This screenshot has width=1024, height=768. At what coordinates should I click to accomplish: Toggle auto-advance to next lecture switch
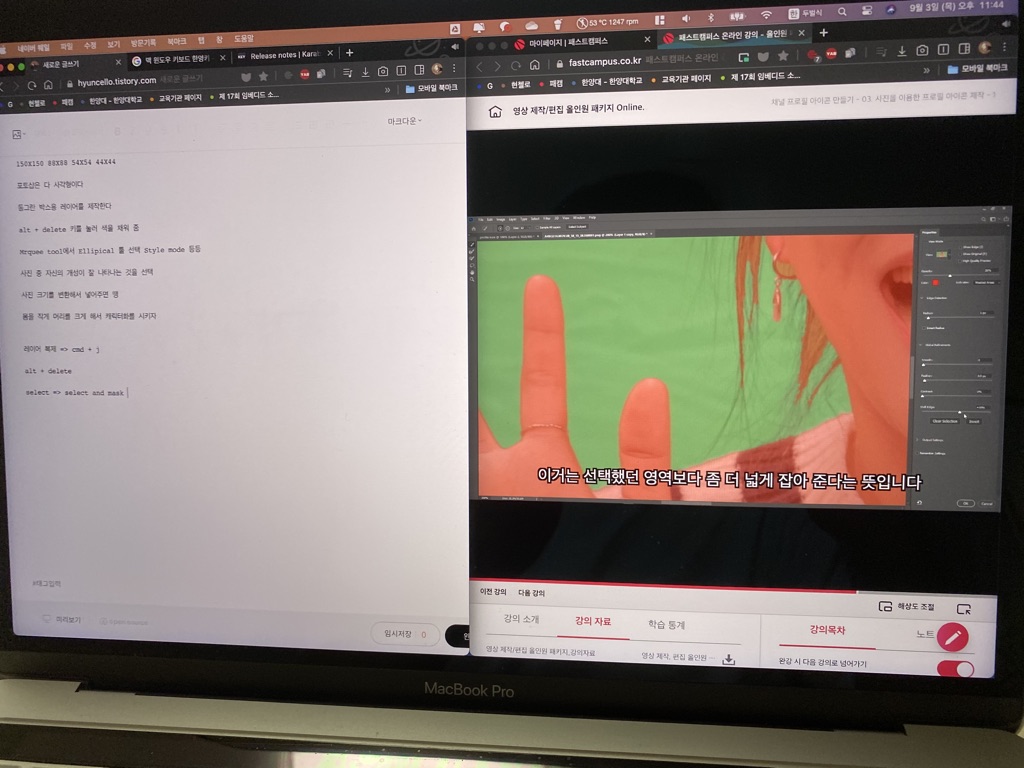(955, 669)
